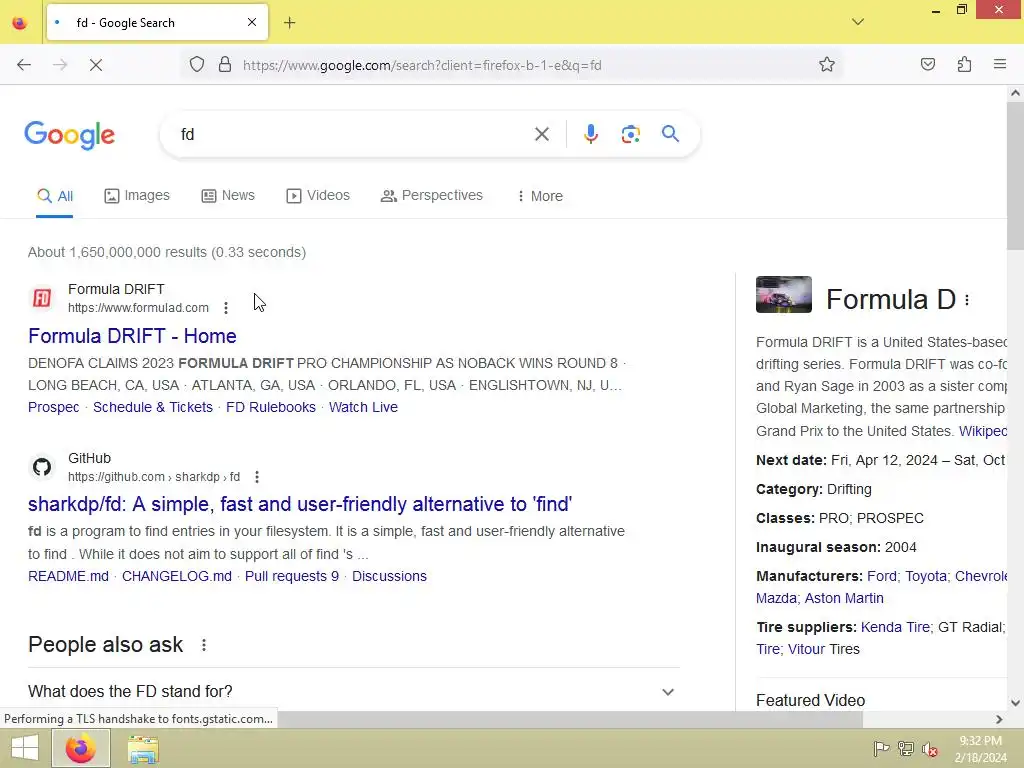Click the Google logo
The height and width of the screenshot is (768, 1024).
click(x=70, y=135)
